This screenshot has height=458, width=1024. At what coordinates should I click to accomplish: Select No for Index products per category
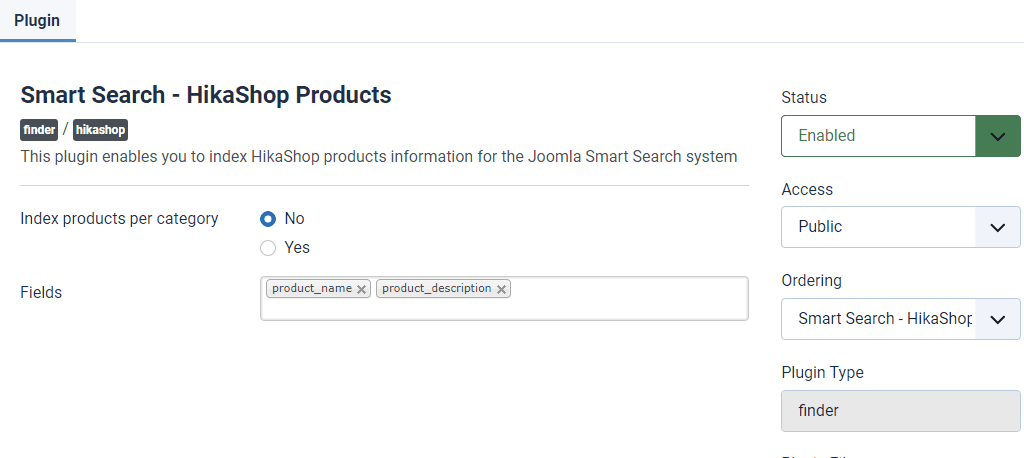tap(268, 219)
